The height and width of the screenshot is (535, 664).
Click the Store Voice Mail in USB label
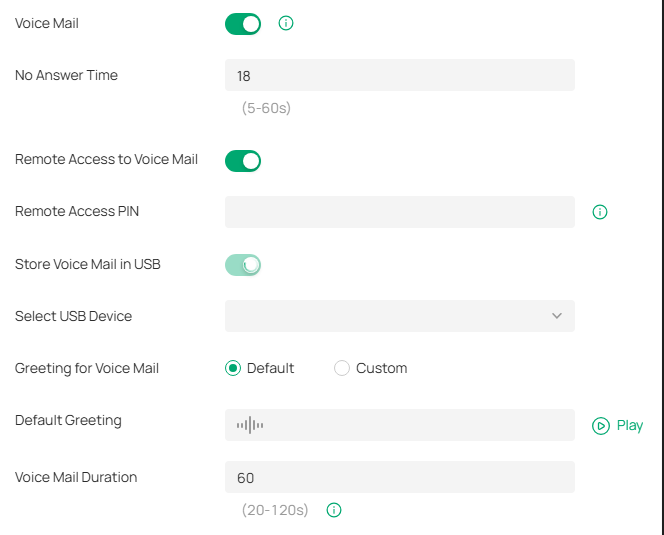coord(88,264)
